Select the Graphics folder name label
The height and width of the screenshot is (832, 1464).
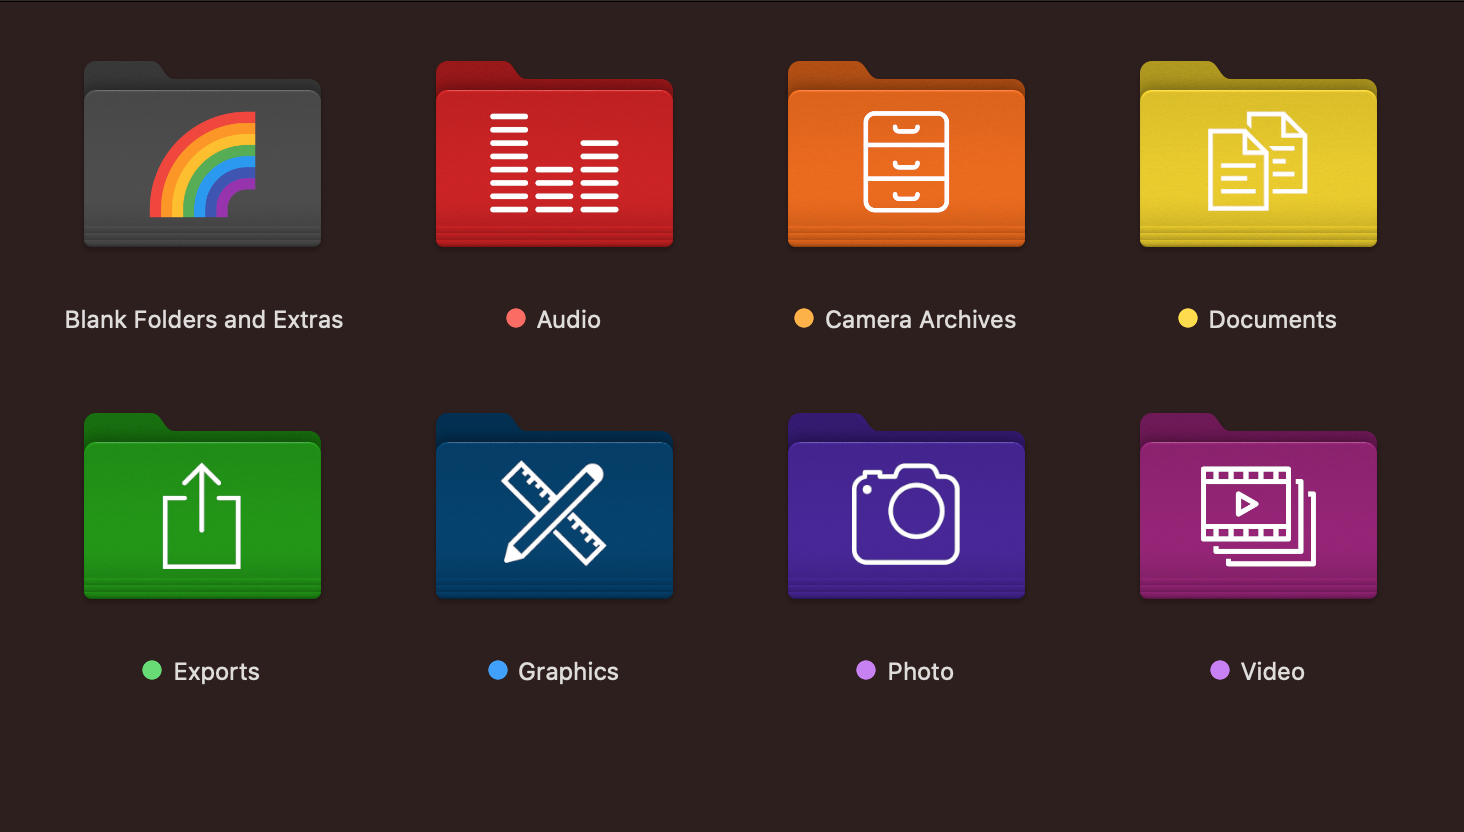pyautogui.click(x=567, y=671)
